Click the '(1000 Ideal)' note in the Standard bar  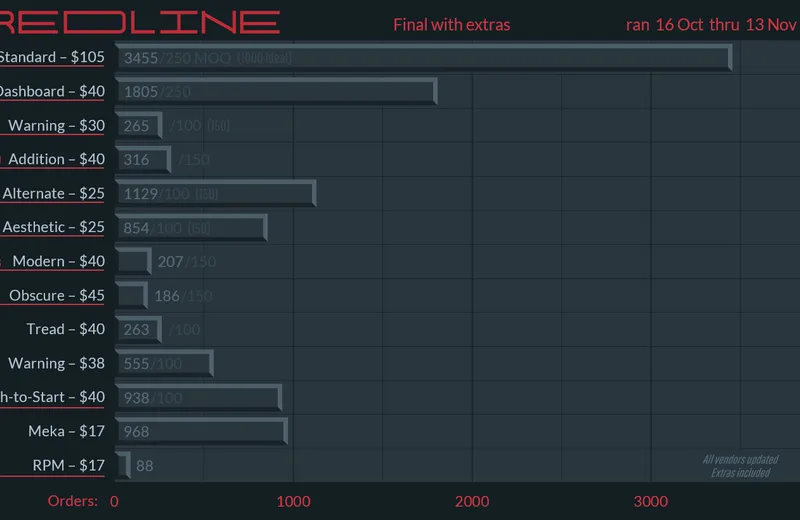coord(264,58)
